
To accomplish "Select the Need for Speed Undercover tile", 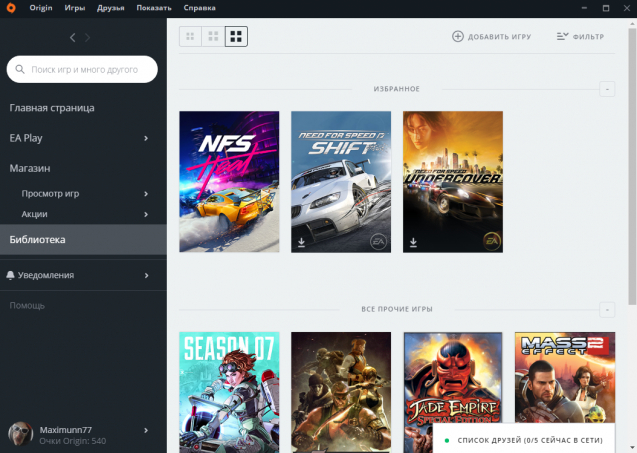I will [453, 182].
